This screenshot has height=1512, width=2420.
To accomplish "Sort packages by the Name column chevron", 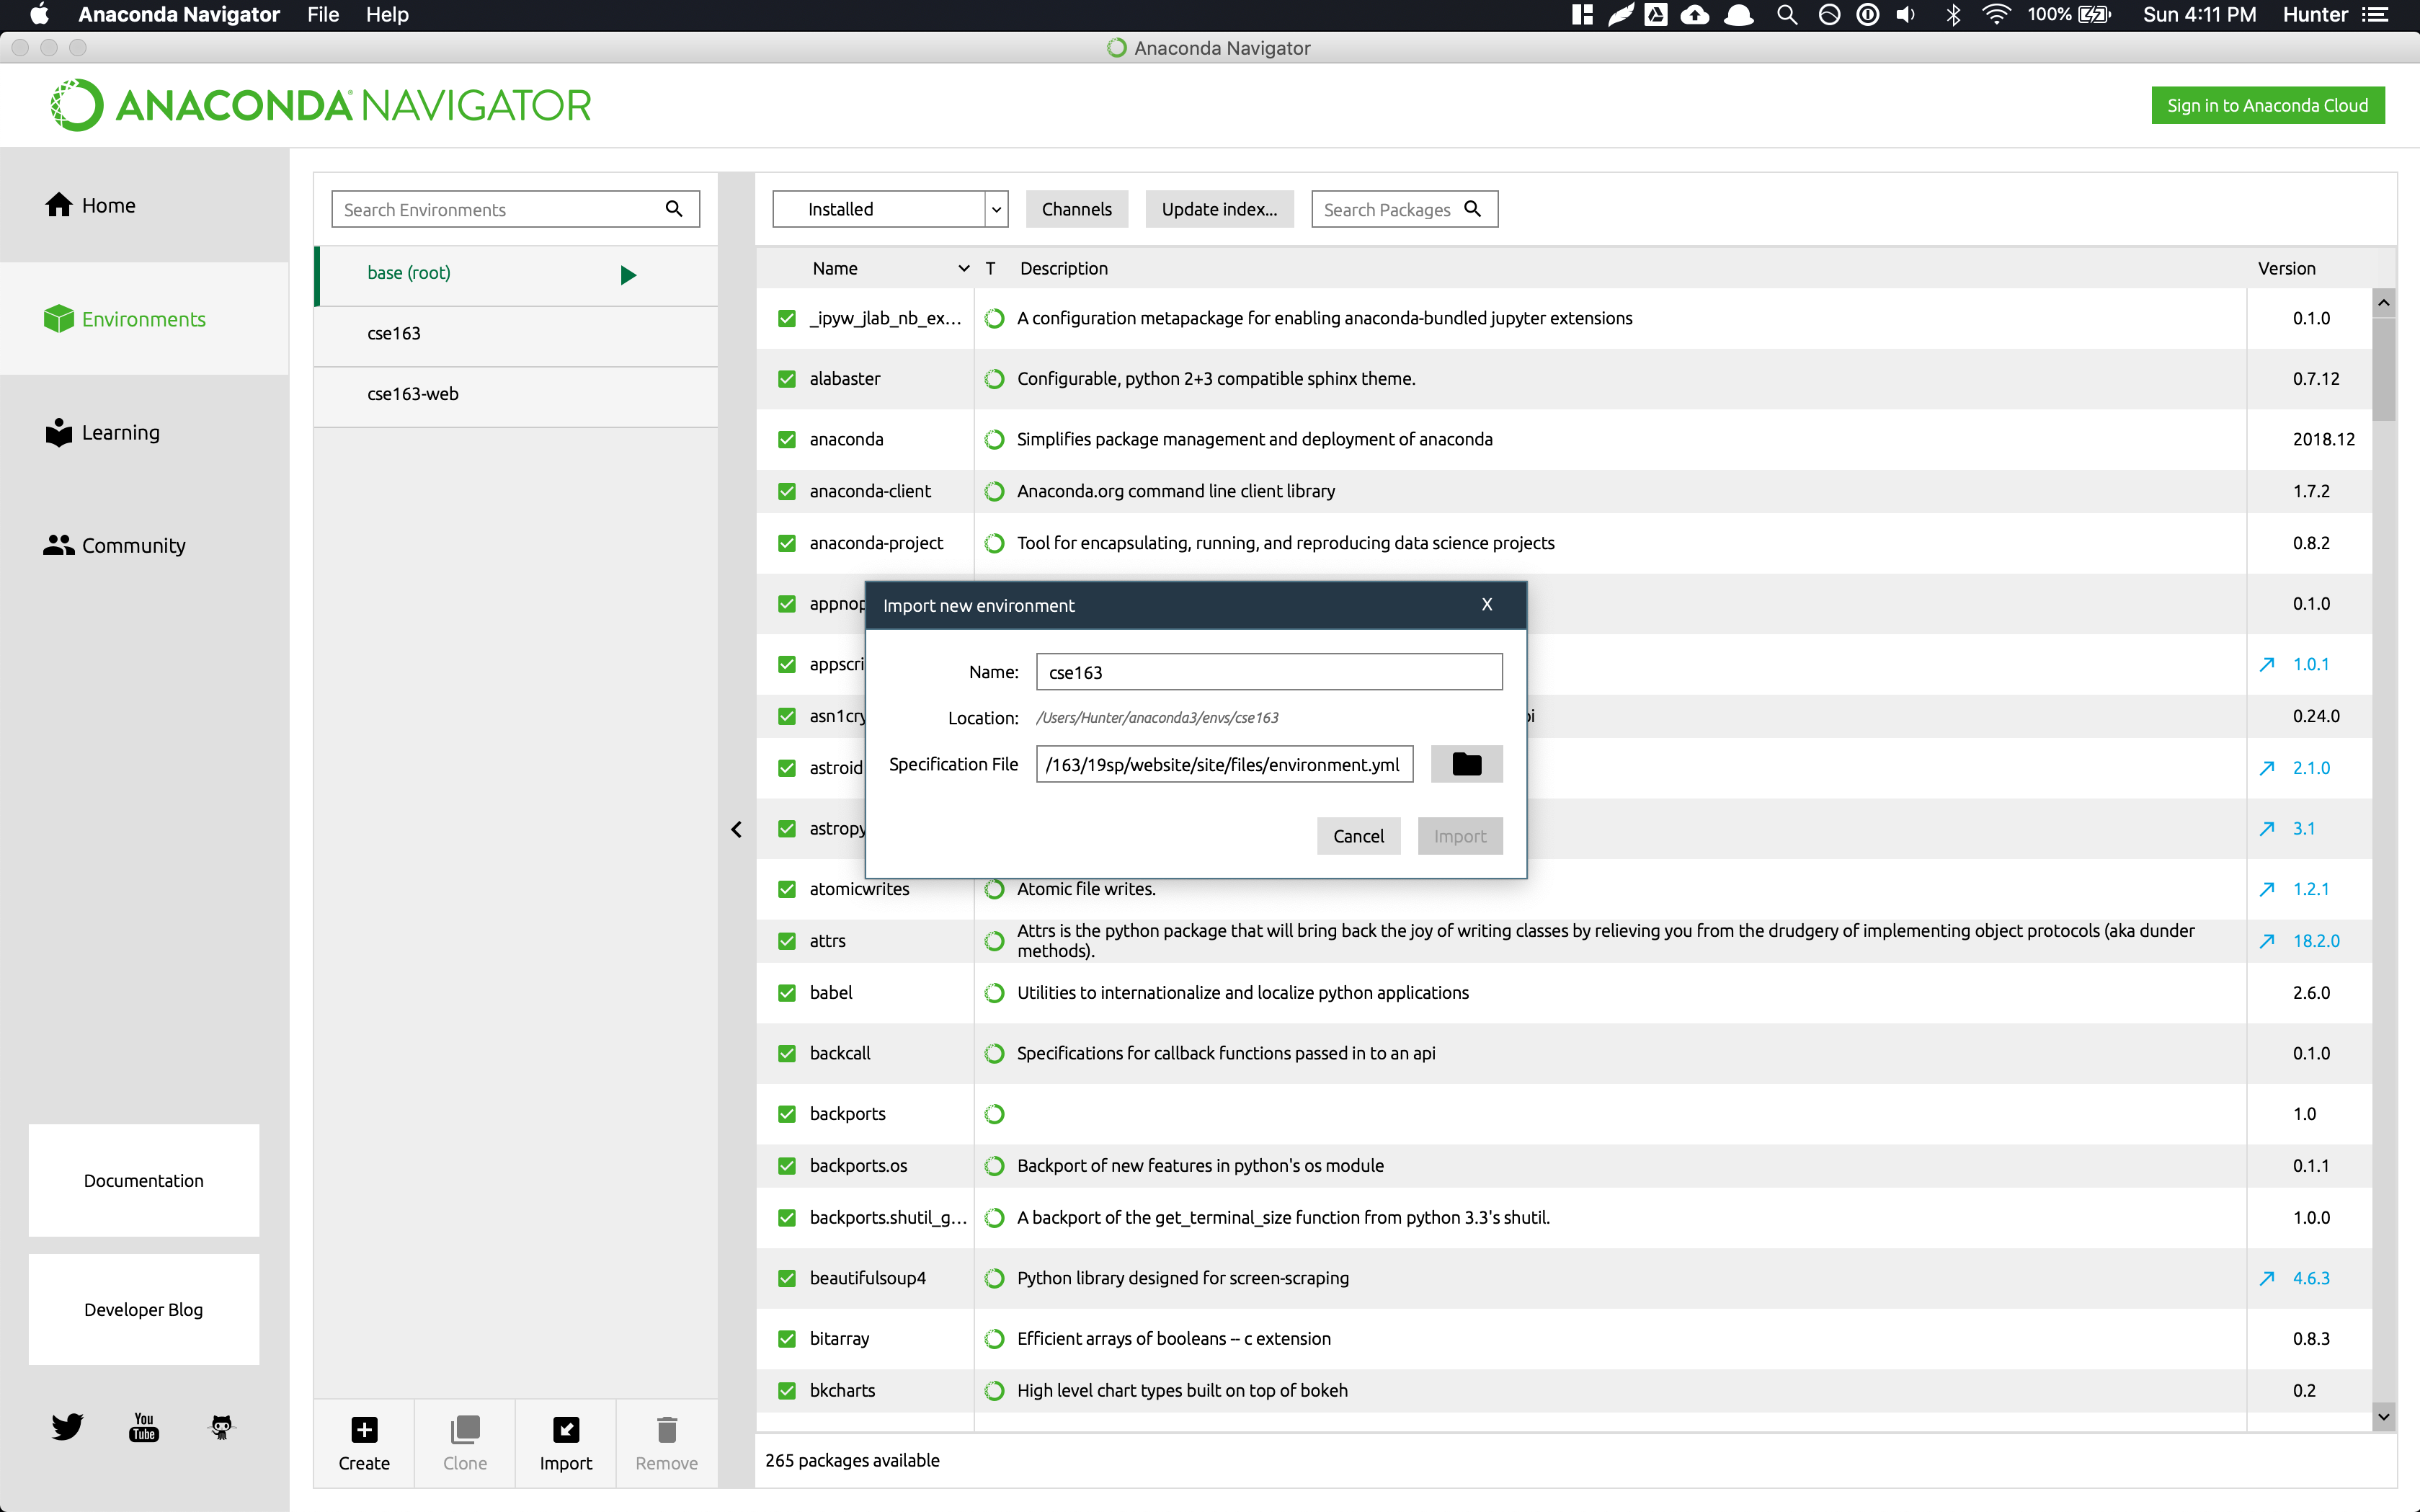I will (x=963, y=268).
